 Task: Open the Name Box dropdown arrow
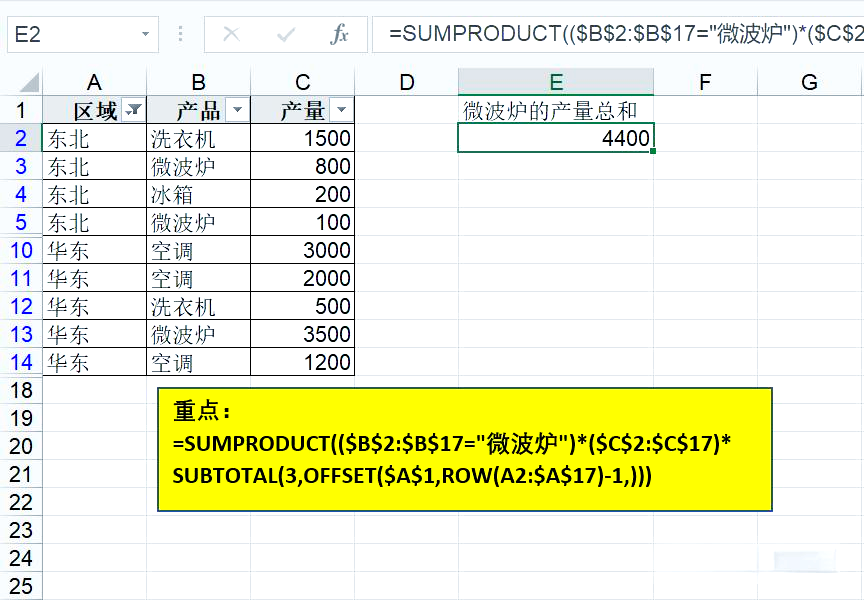[145, 34]
